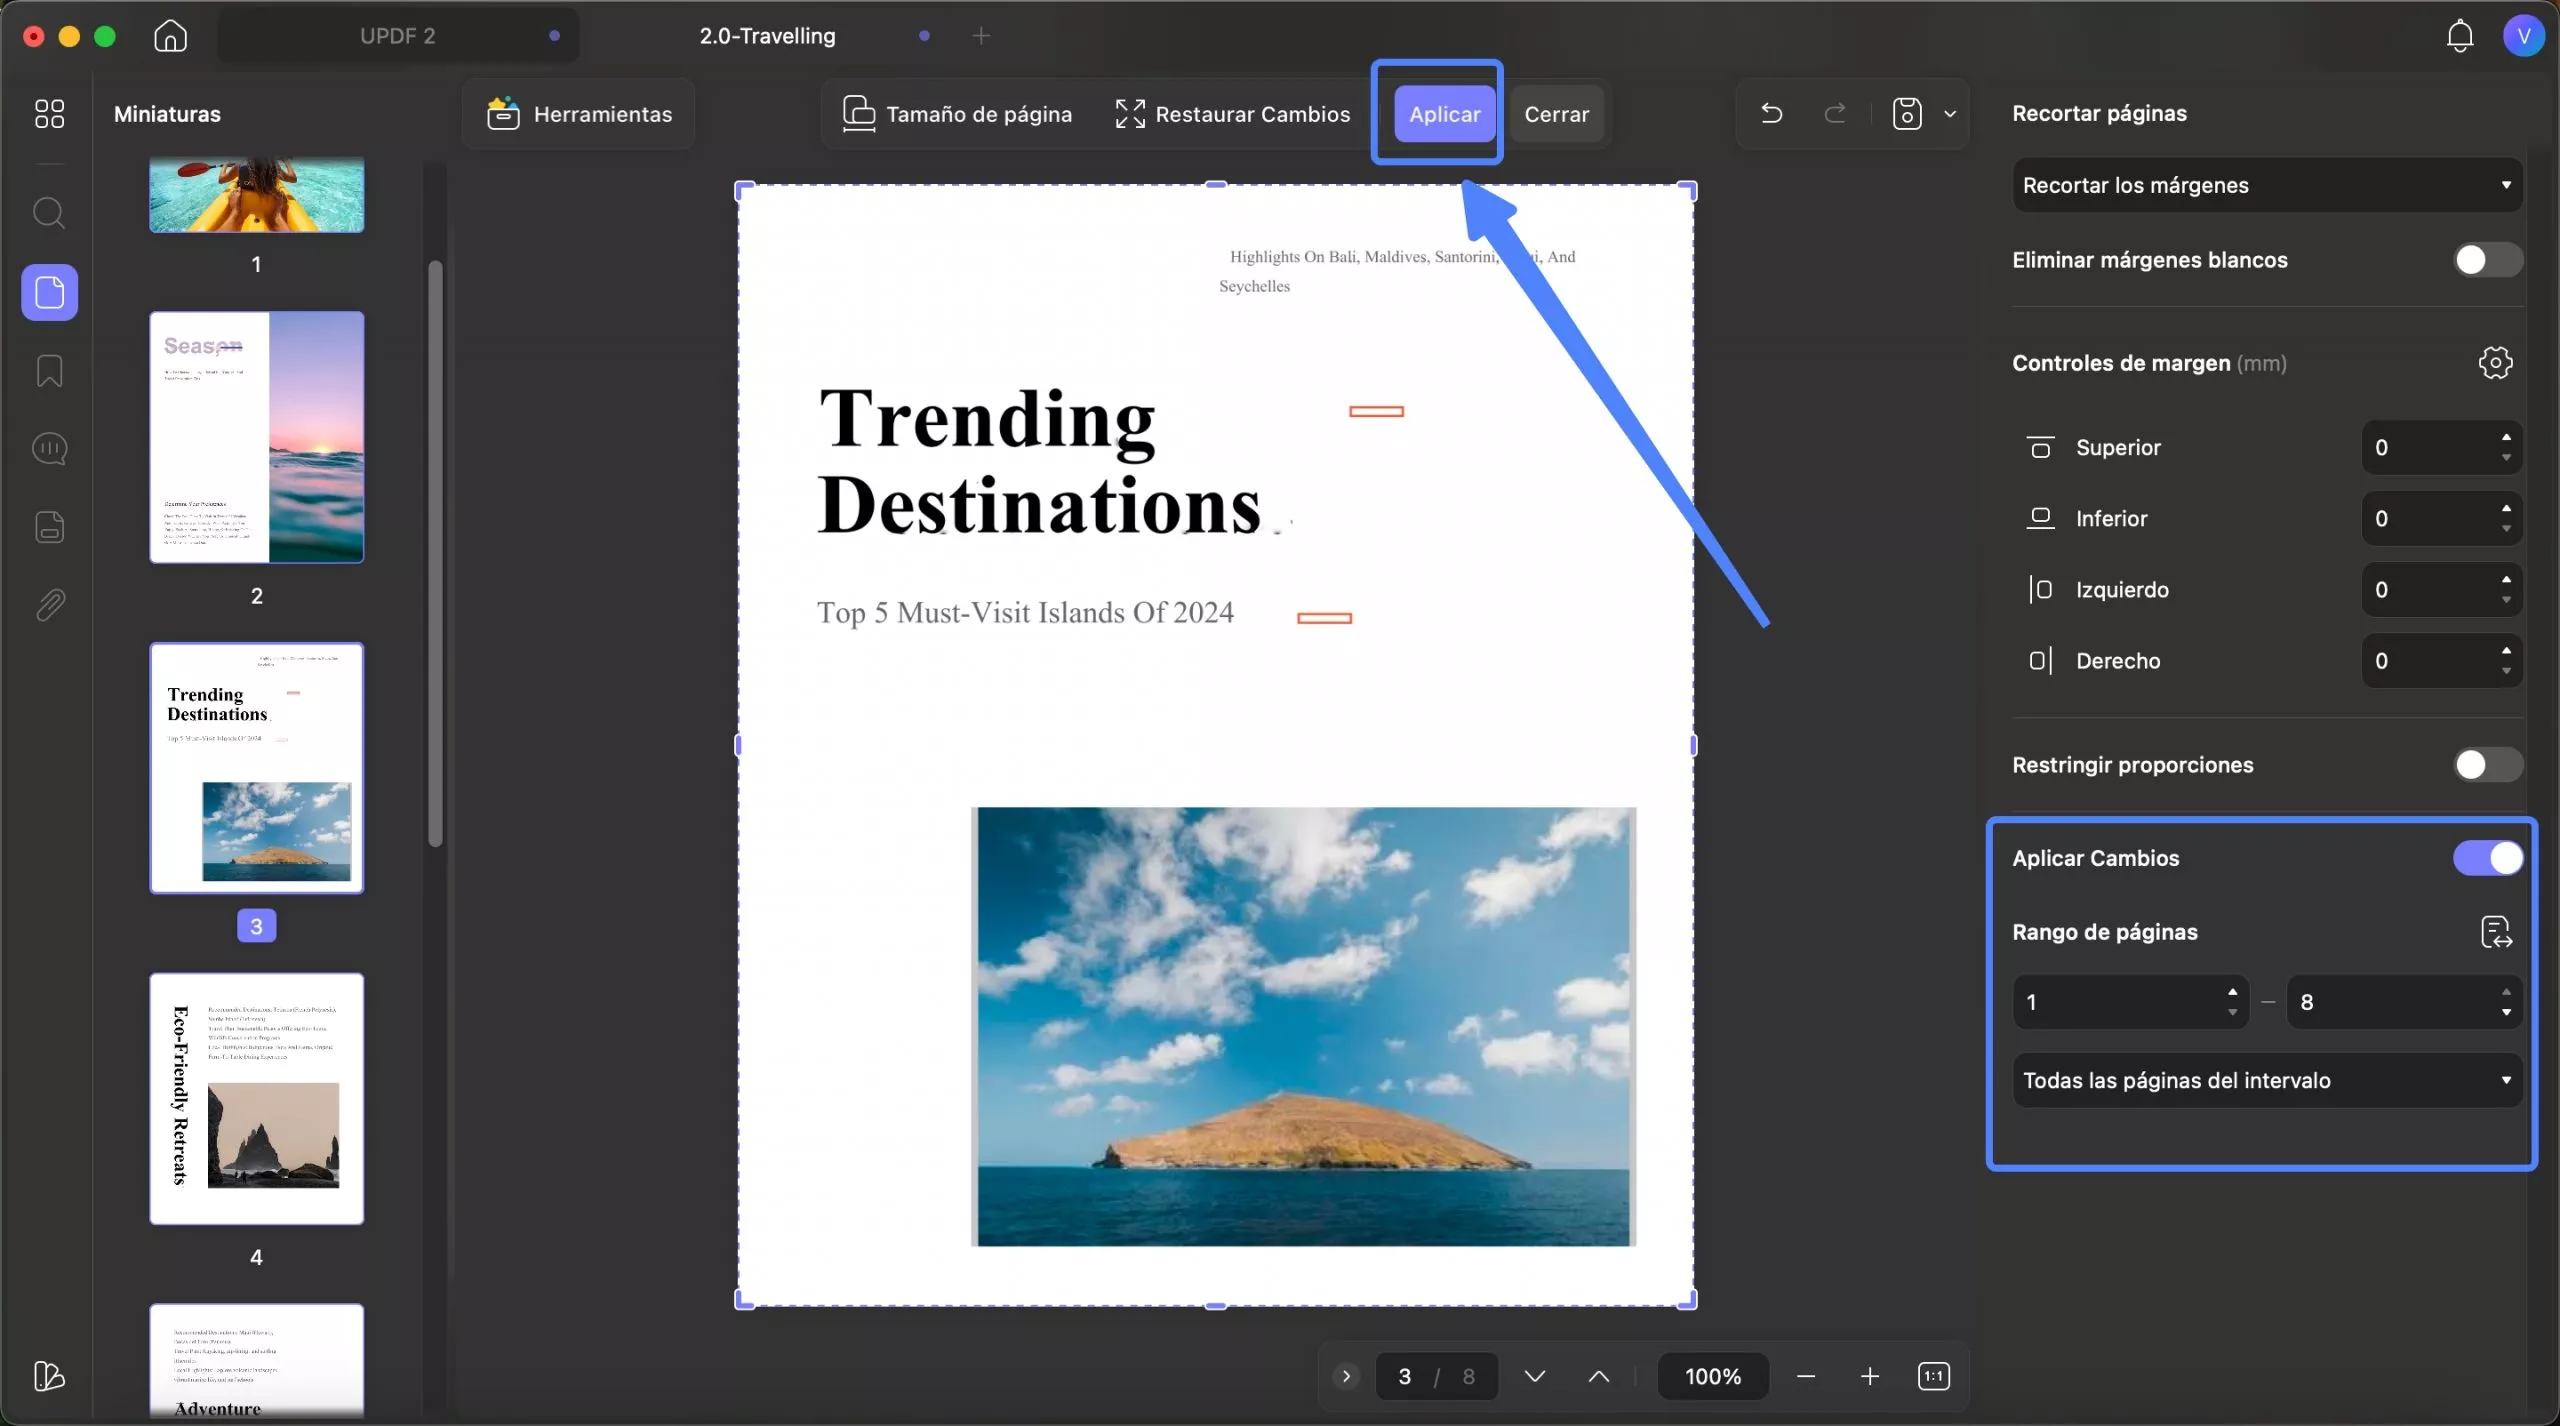Decrease Inferior margin value

click(x=2505, y=529)
